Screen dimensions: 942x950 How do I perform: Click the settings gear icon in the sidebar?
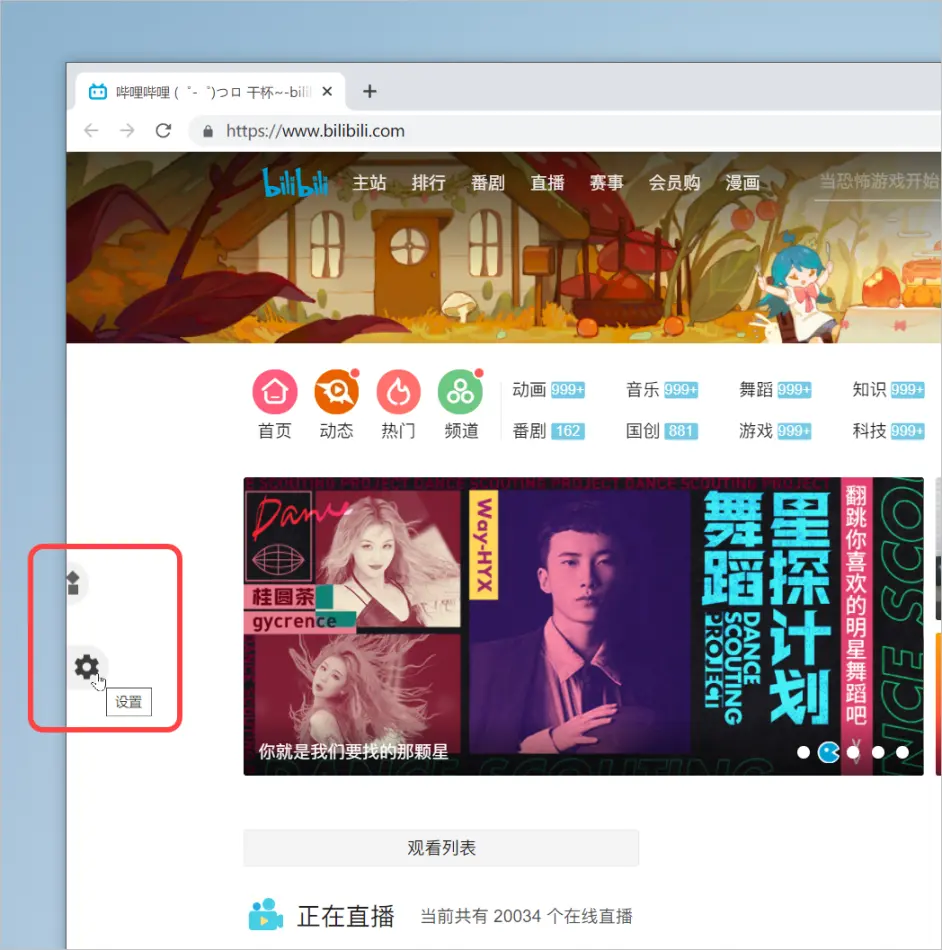point(87,667)
